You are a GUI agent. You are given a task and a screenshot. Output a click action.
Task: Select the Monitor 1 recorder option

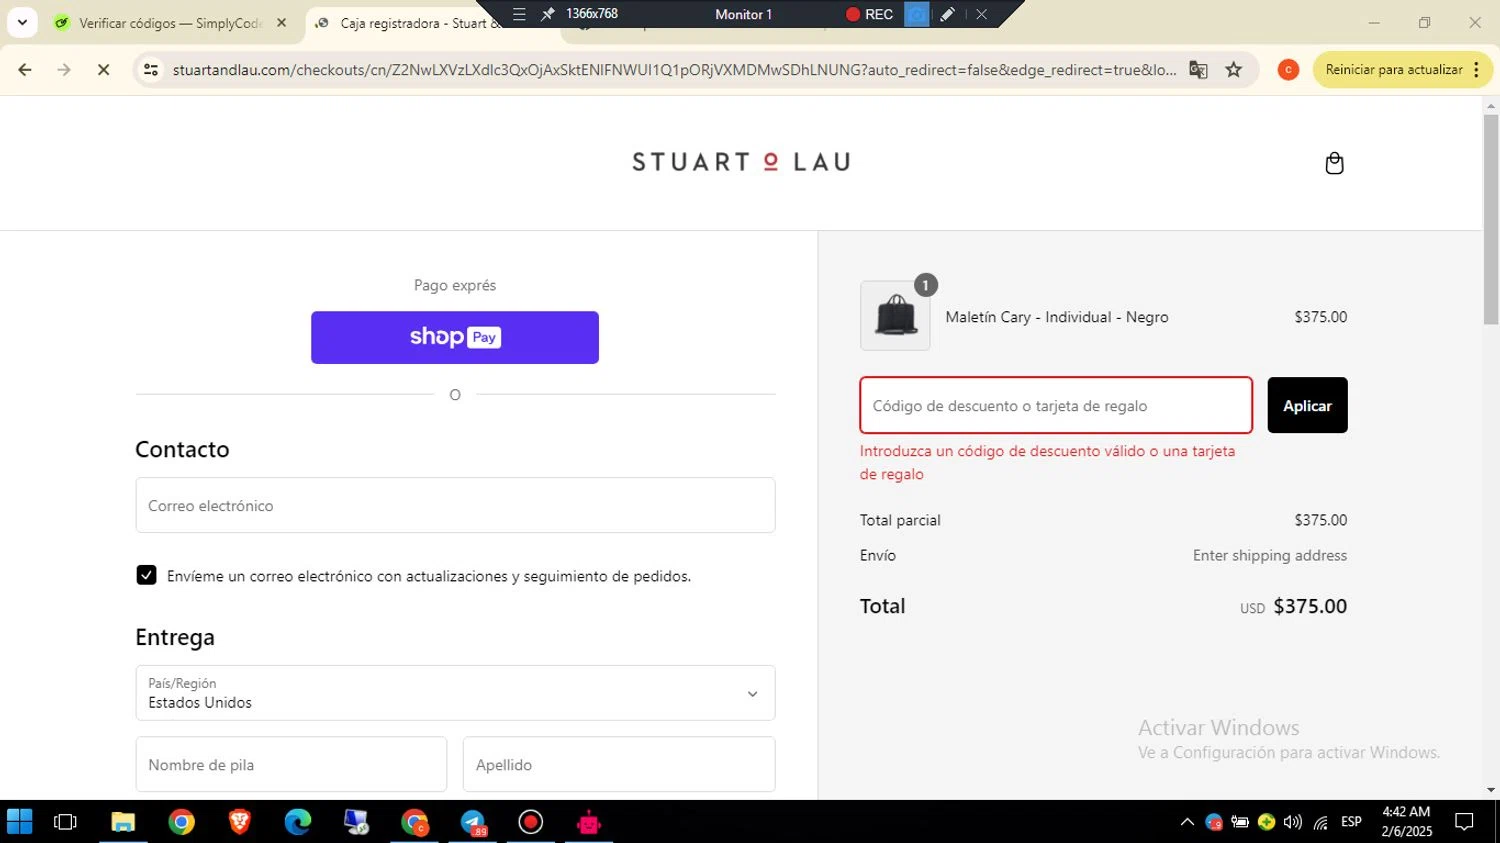click(743, 14)
